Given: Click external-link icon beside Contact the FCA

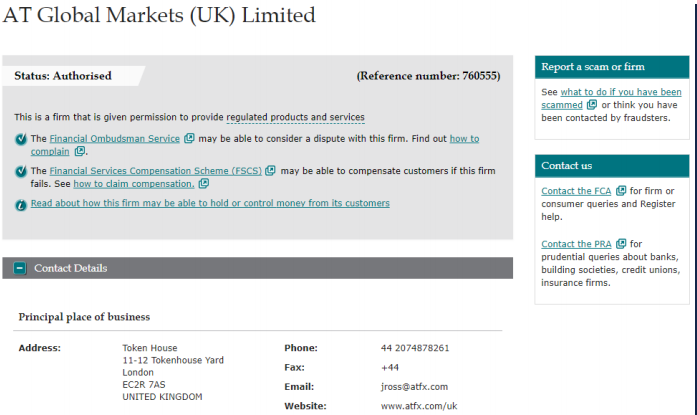Looking at the screenshot, I should point(621,191).
